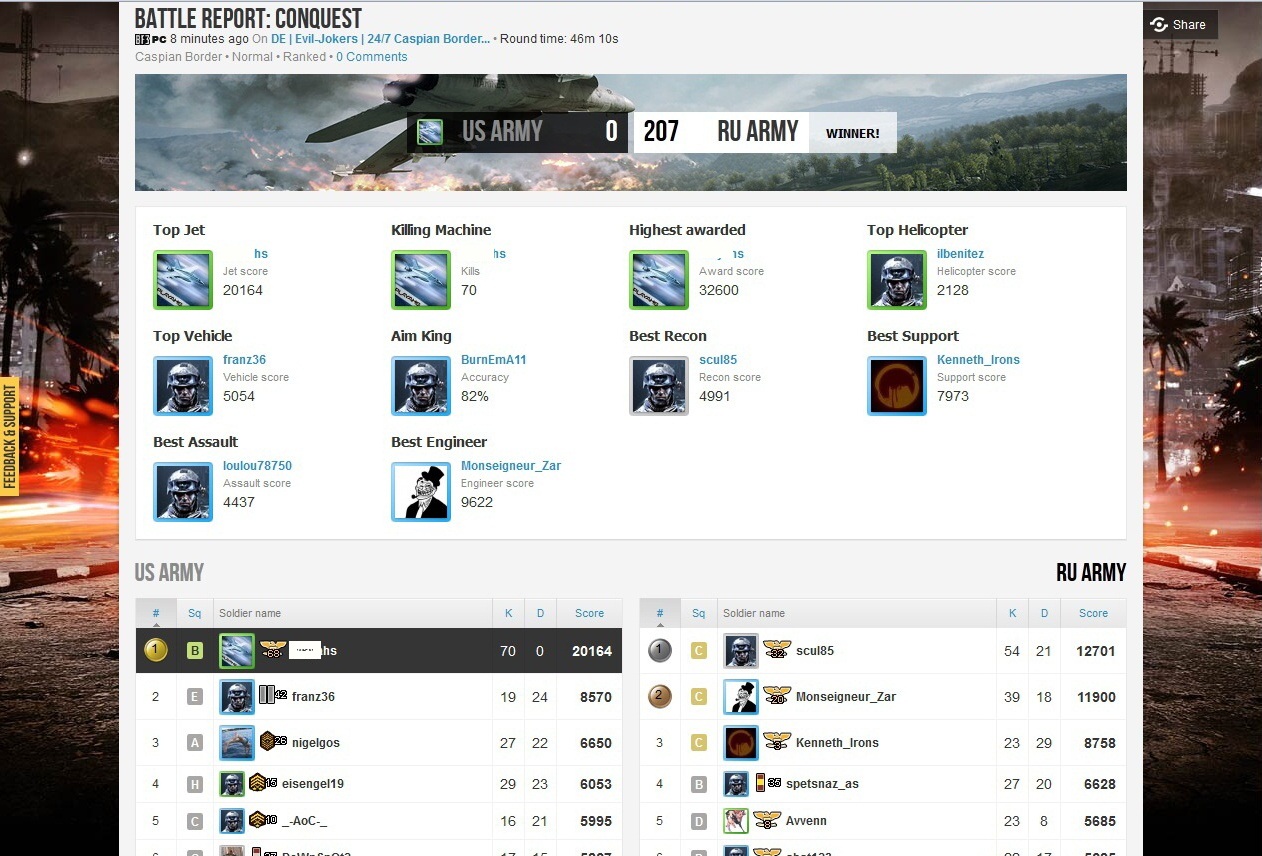Click franz36 avatar in US Army table
Viewport: 1262px width, 856px height.
[x=237, y=697]
